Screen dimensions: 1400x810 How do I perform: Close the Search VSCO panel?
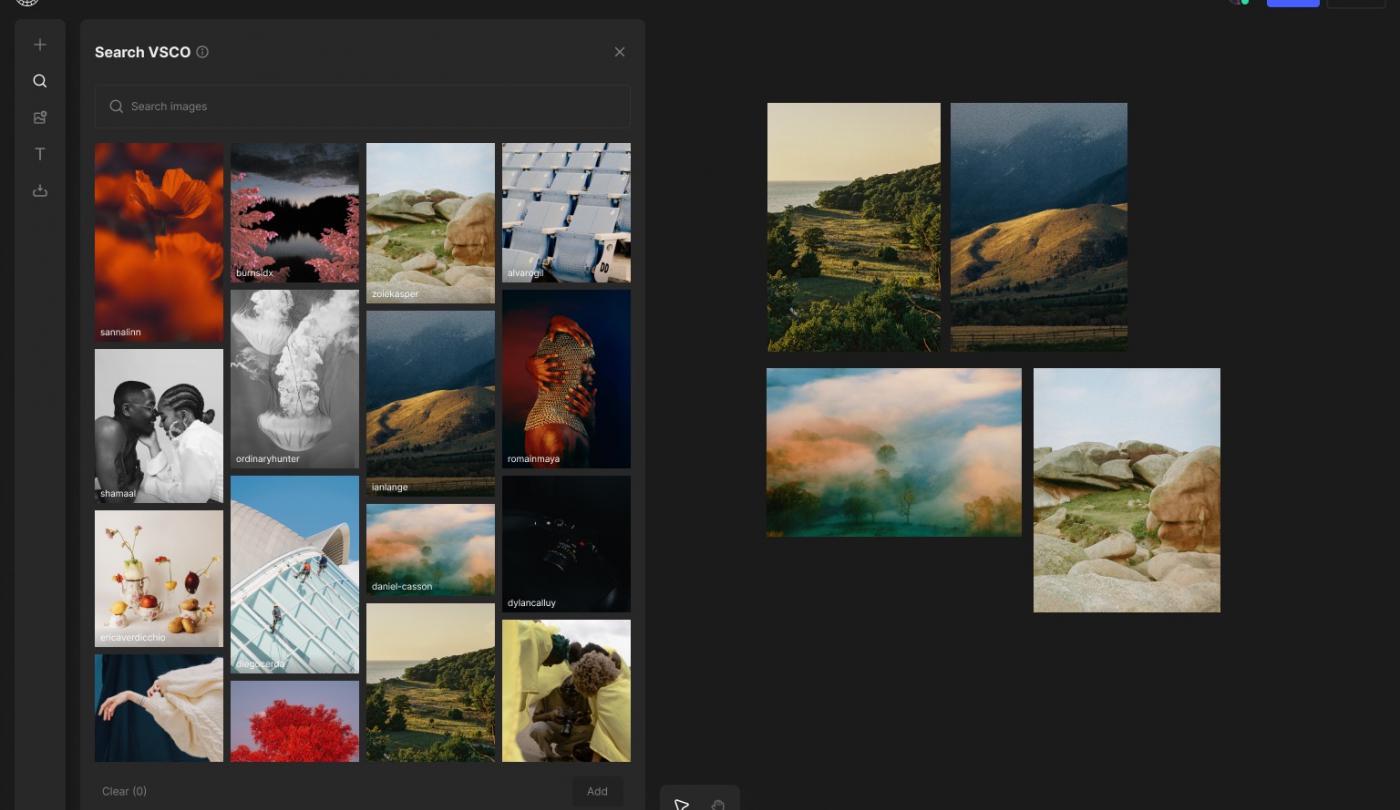click(x=620, y=52)
